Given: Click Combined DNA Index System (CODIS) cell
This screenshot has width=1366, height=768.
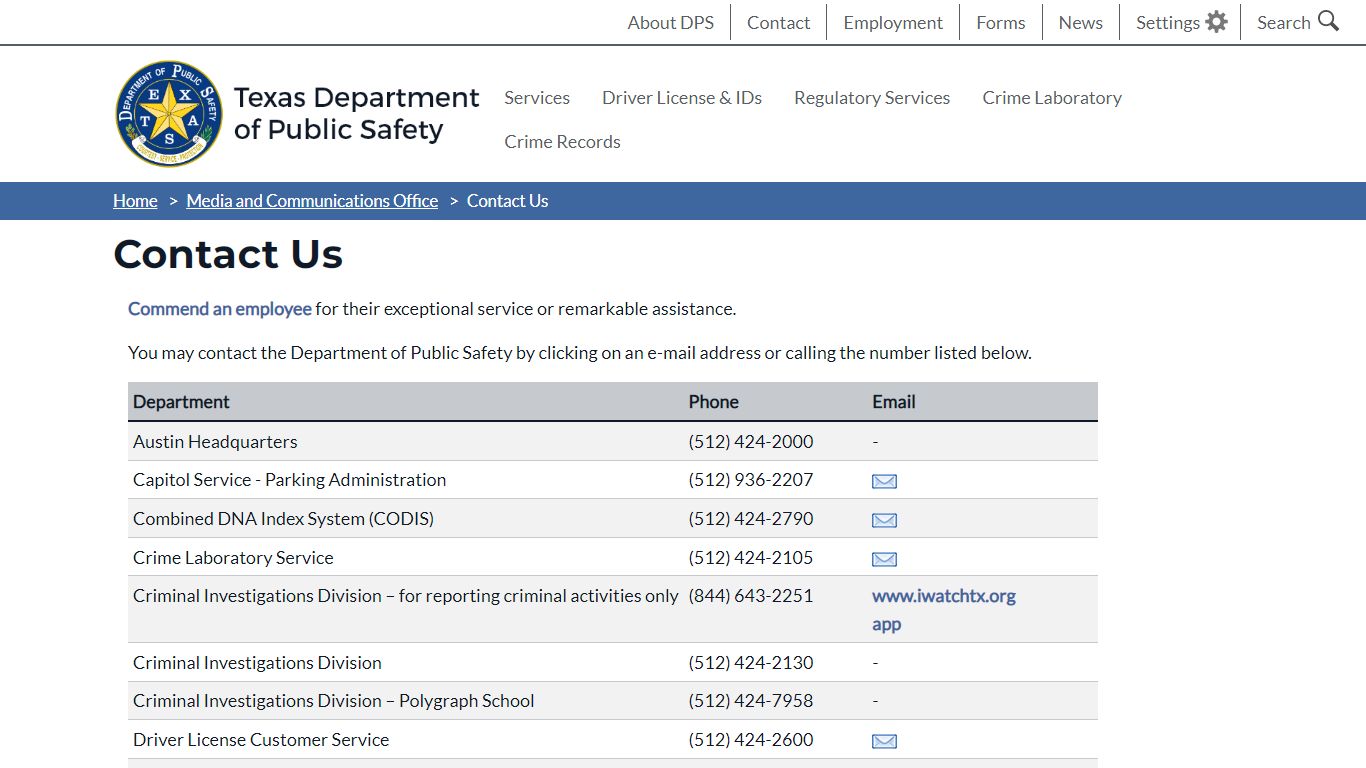Looking at the screenshot, I should coord(283,519).
